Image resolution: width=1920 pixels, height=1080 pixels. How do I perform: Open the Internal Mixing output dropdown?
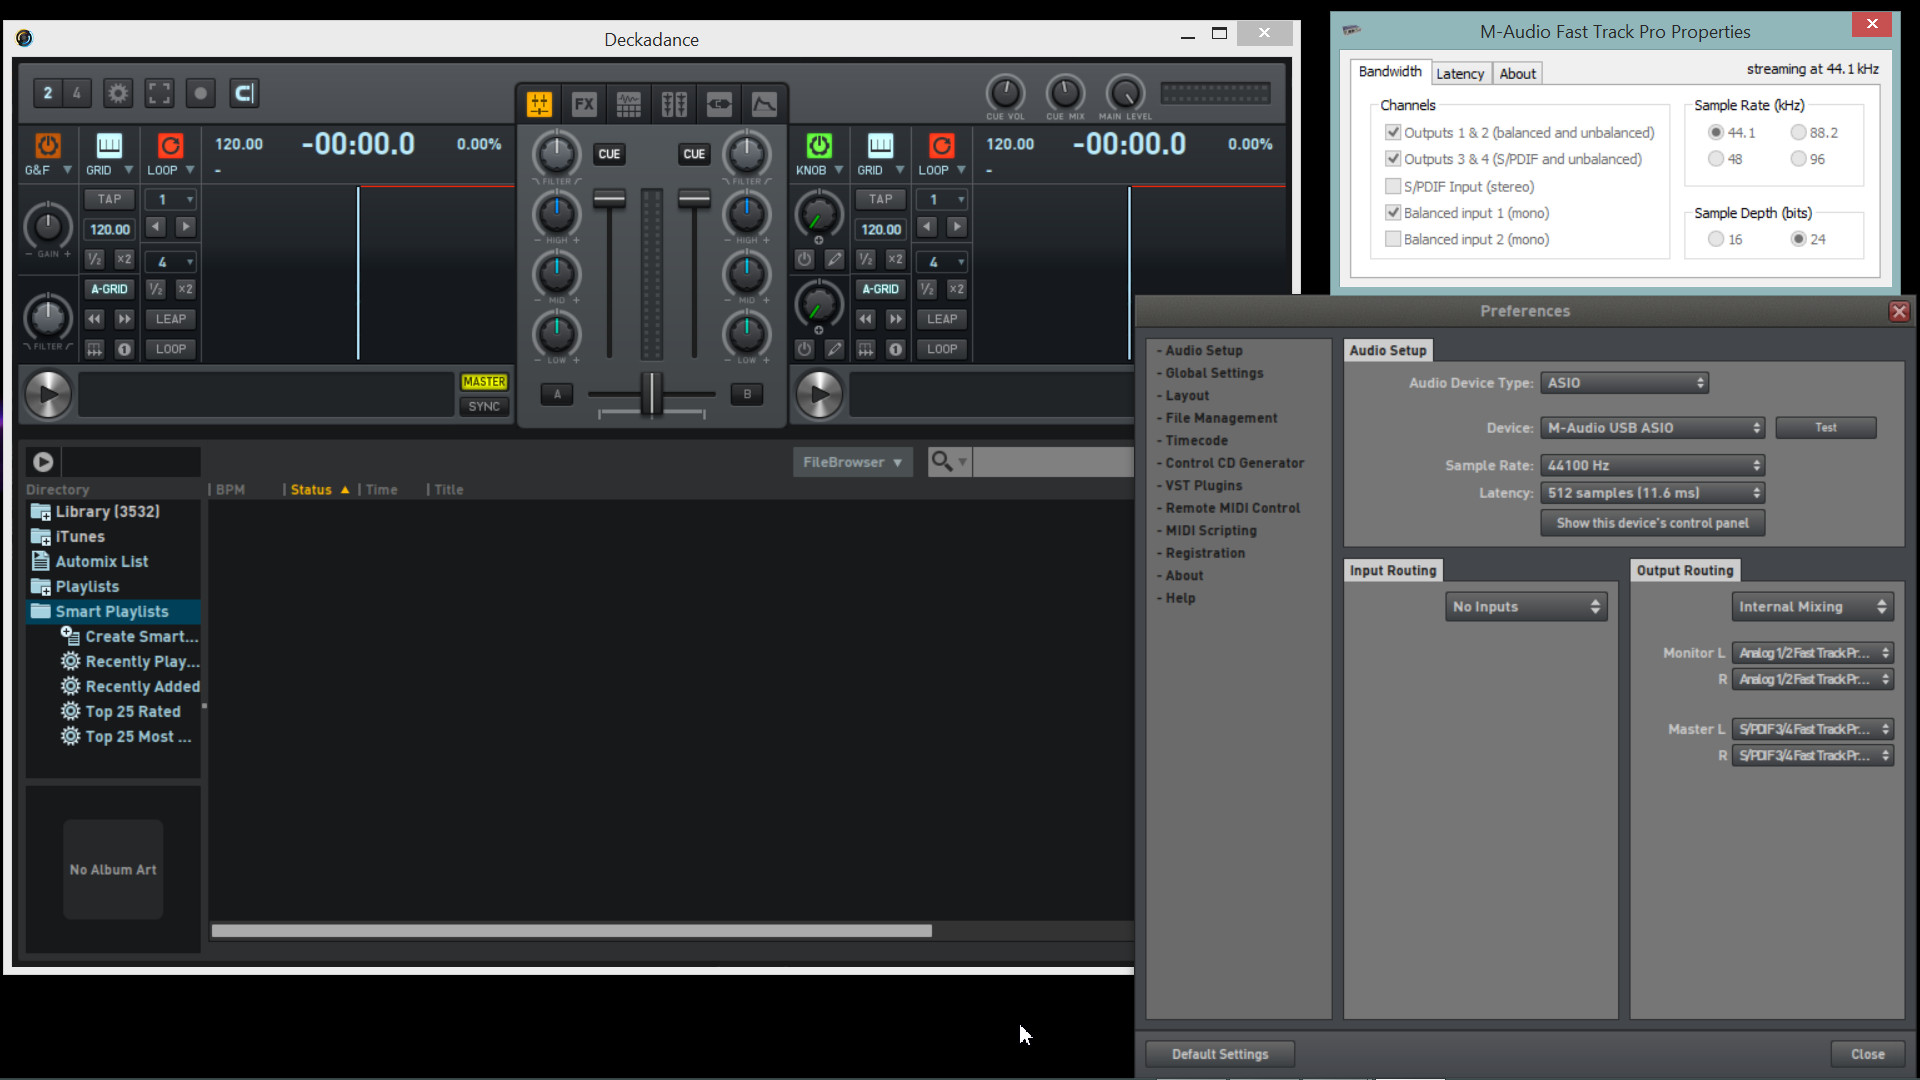(1813, 607)
